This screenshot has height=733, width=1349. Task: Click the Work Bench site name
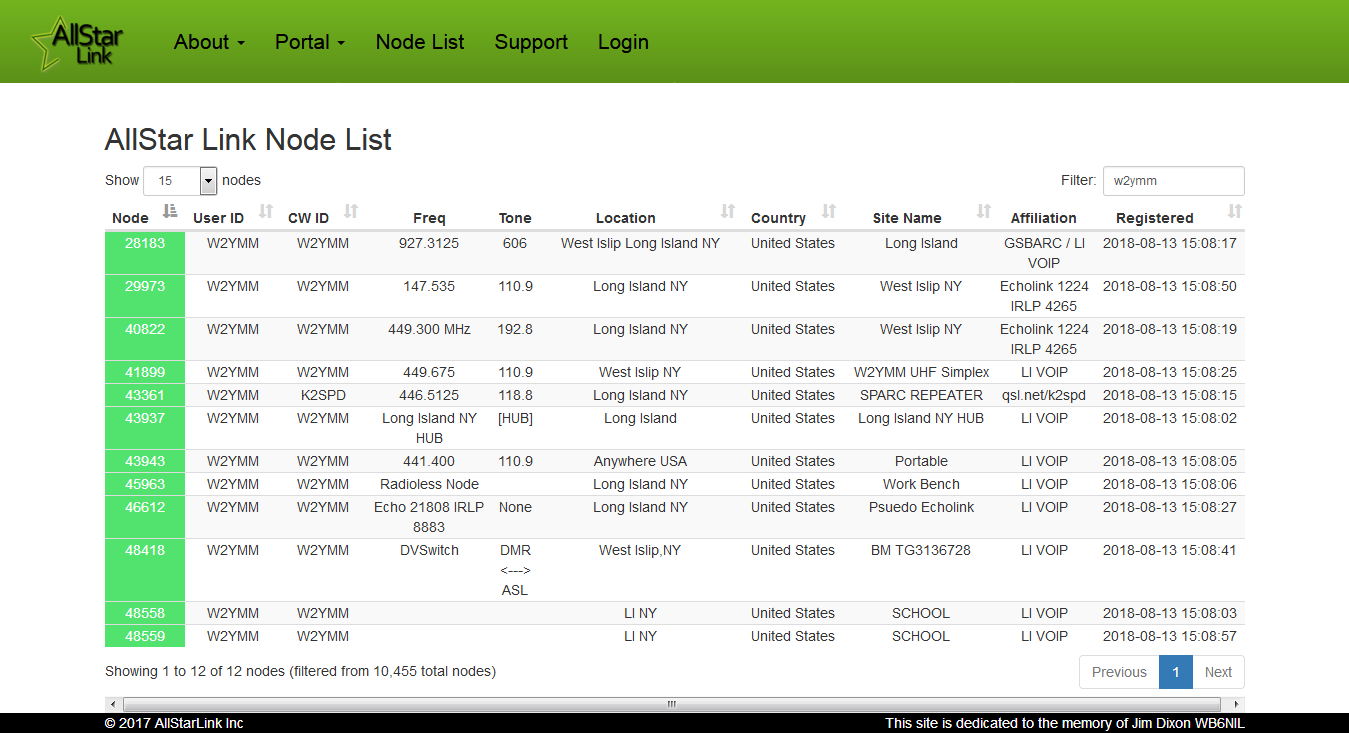coord(921,484)
